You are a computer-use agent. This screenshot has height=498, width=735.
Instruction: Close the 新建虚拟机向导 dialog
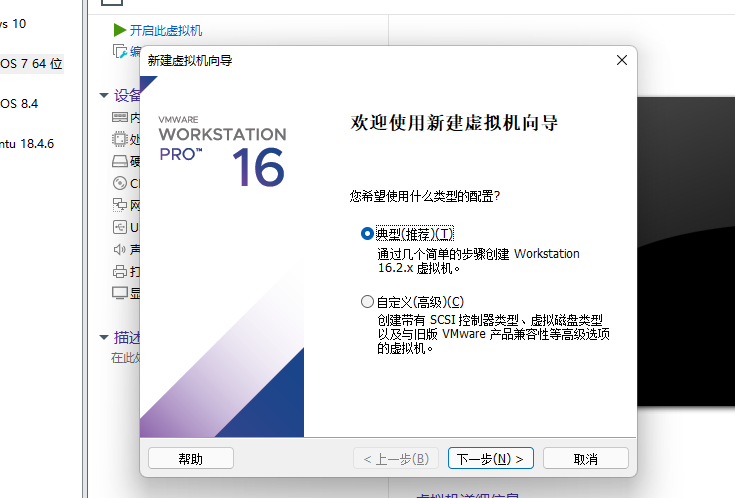coord(622,60)
